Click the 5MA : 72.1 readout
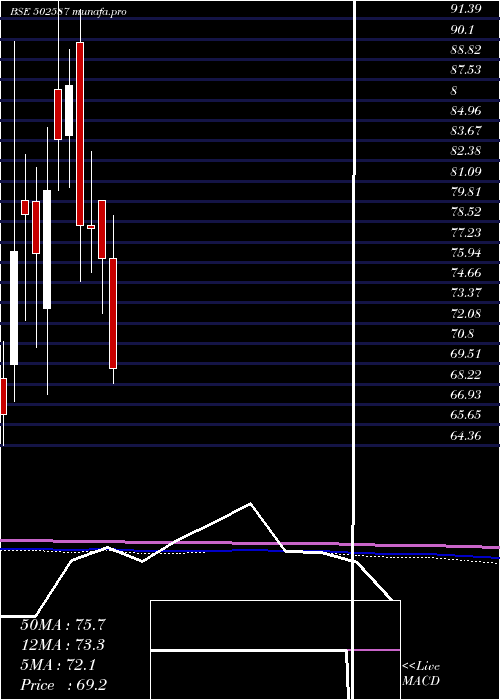 [x=58, y=665]
